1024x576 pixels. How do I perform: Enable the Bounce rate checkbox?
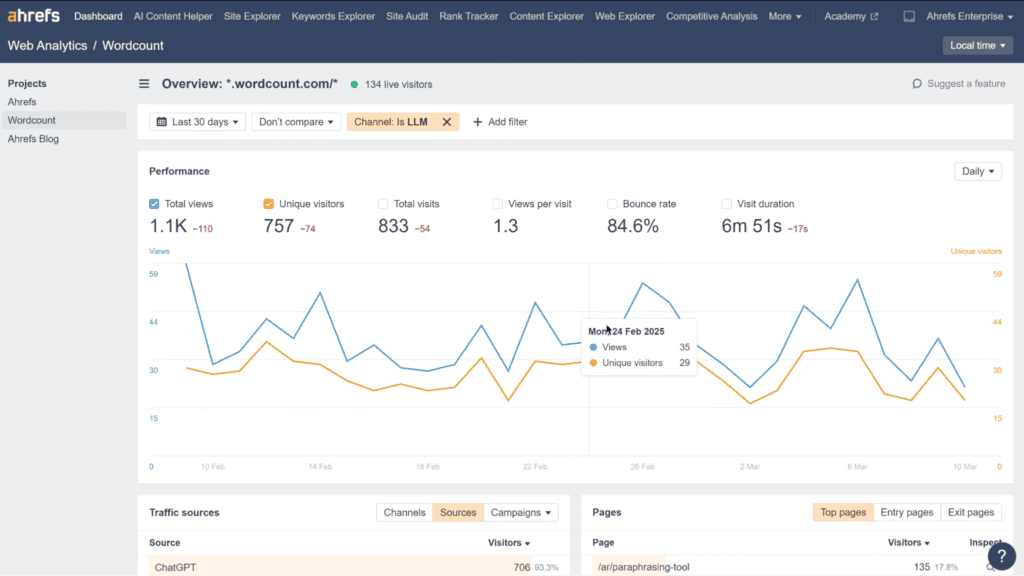pos(612,204)
